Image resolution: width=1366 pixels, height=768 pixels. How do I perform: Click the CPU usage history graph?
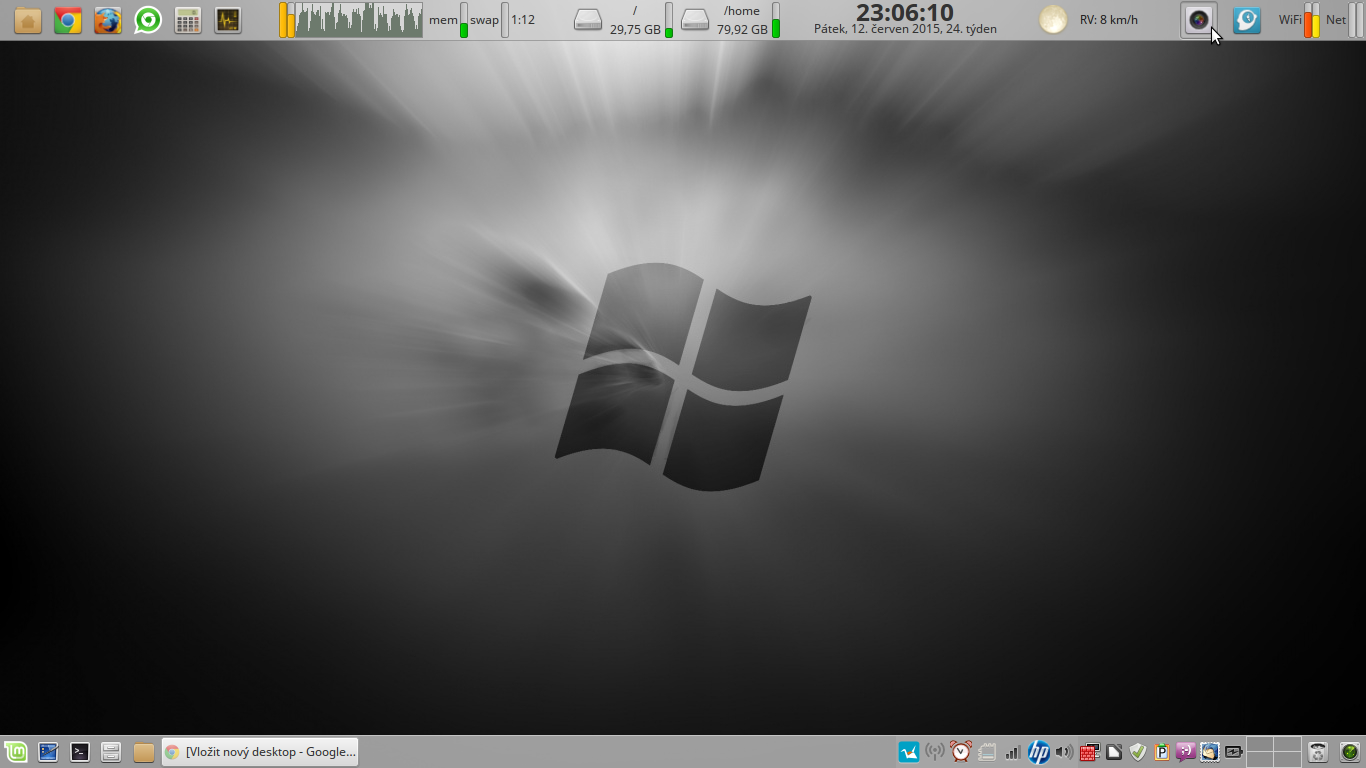click(x=359, y=20)
